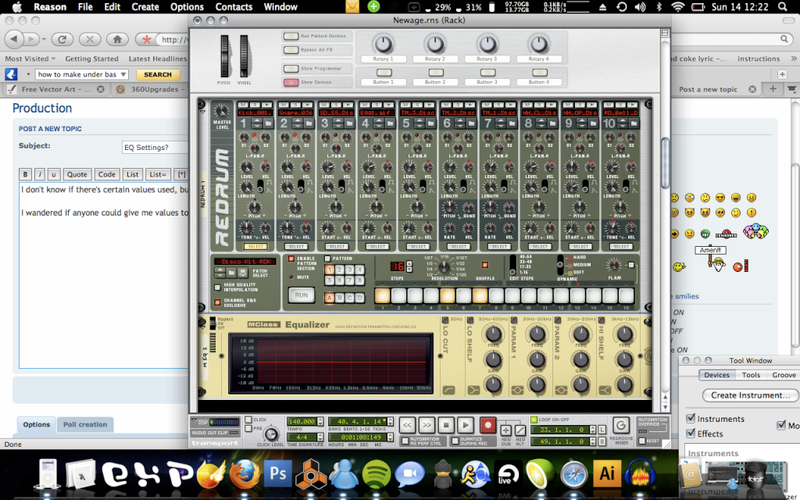The image size is (800, 500).
Task: Open Redrum patch browser folder icon
Action: coord(232,272)
